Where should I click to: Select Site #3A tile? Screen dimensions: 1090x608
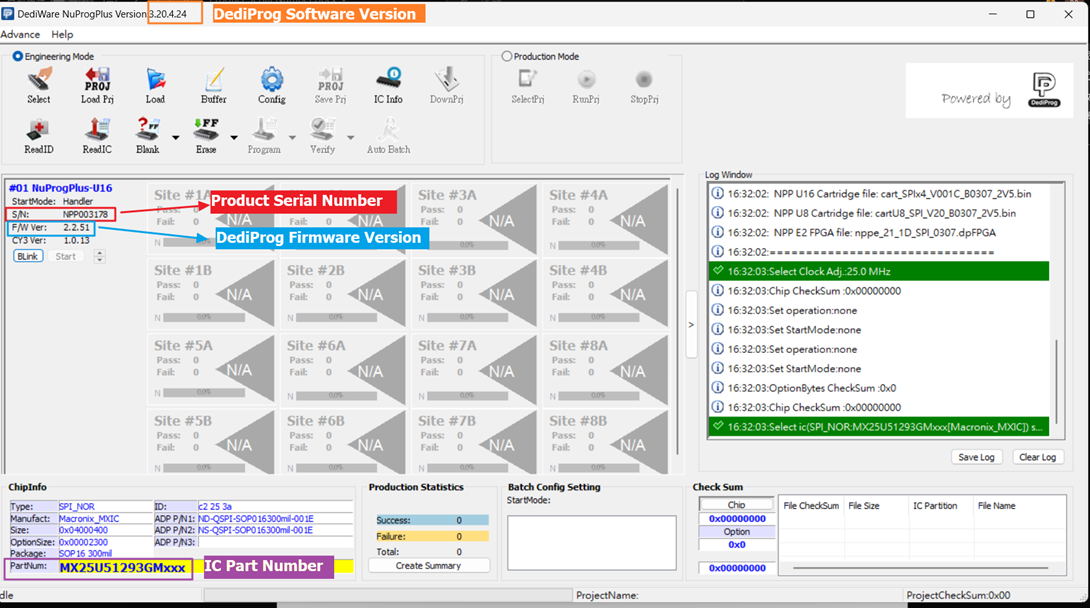point(477,219)
